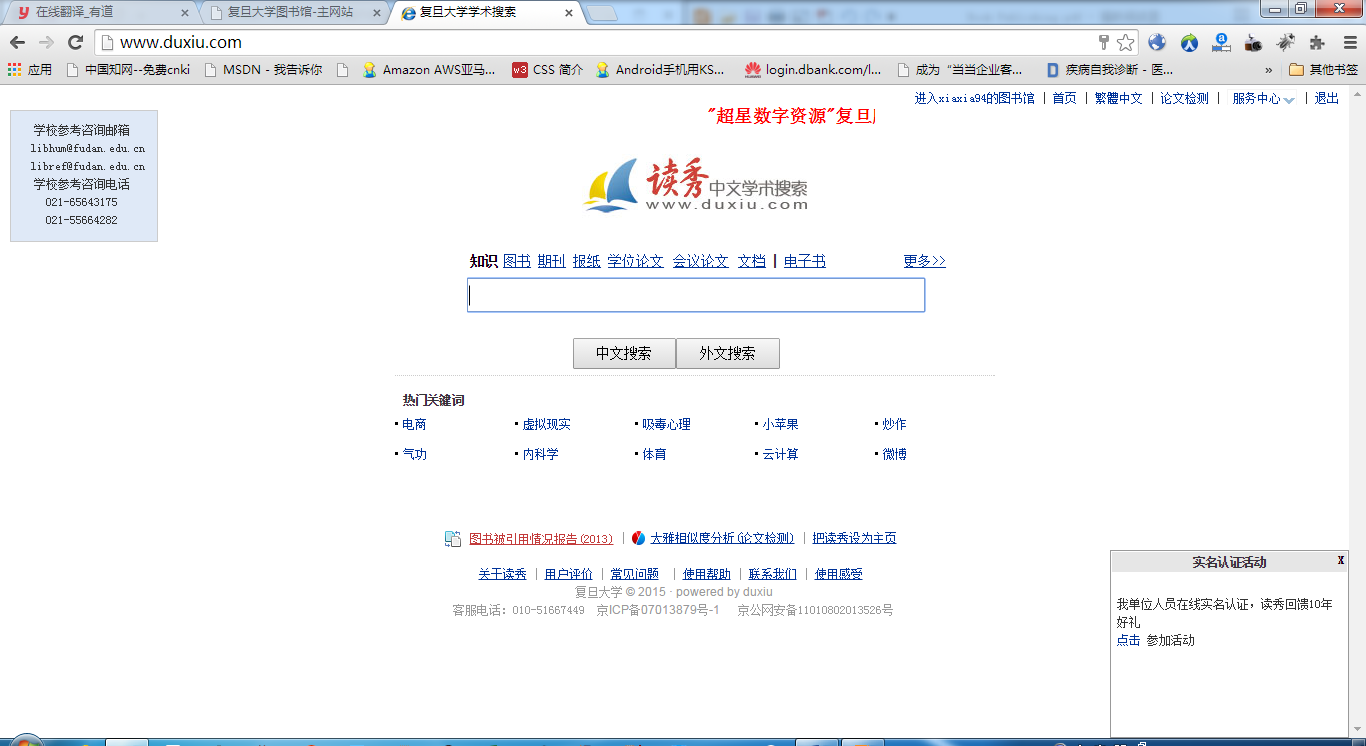Click the Amazon 'a' extension icon

[x=1221, y=42]
